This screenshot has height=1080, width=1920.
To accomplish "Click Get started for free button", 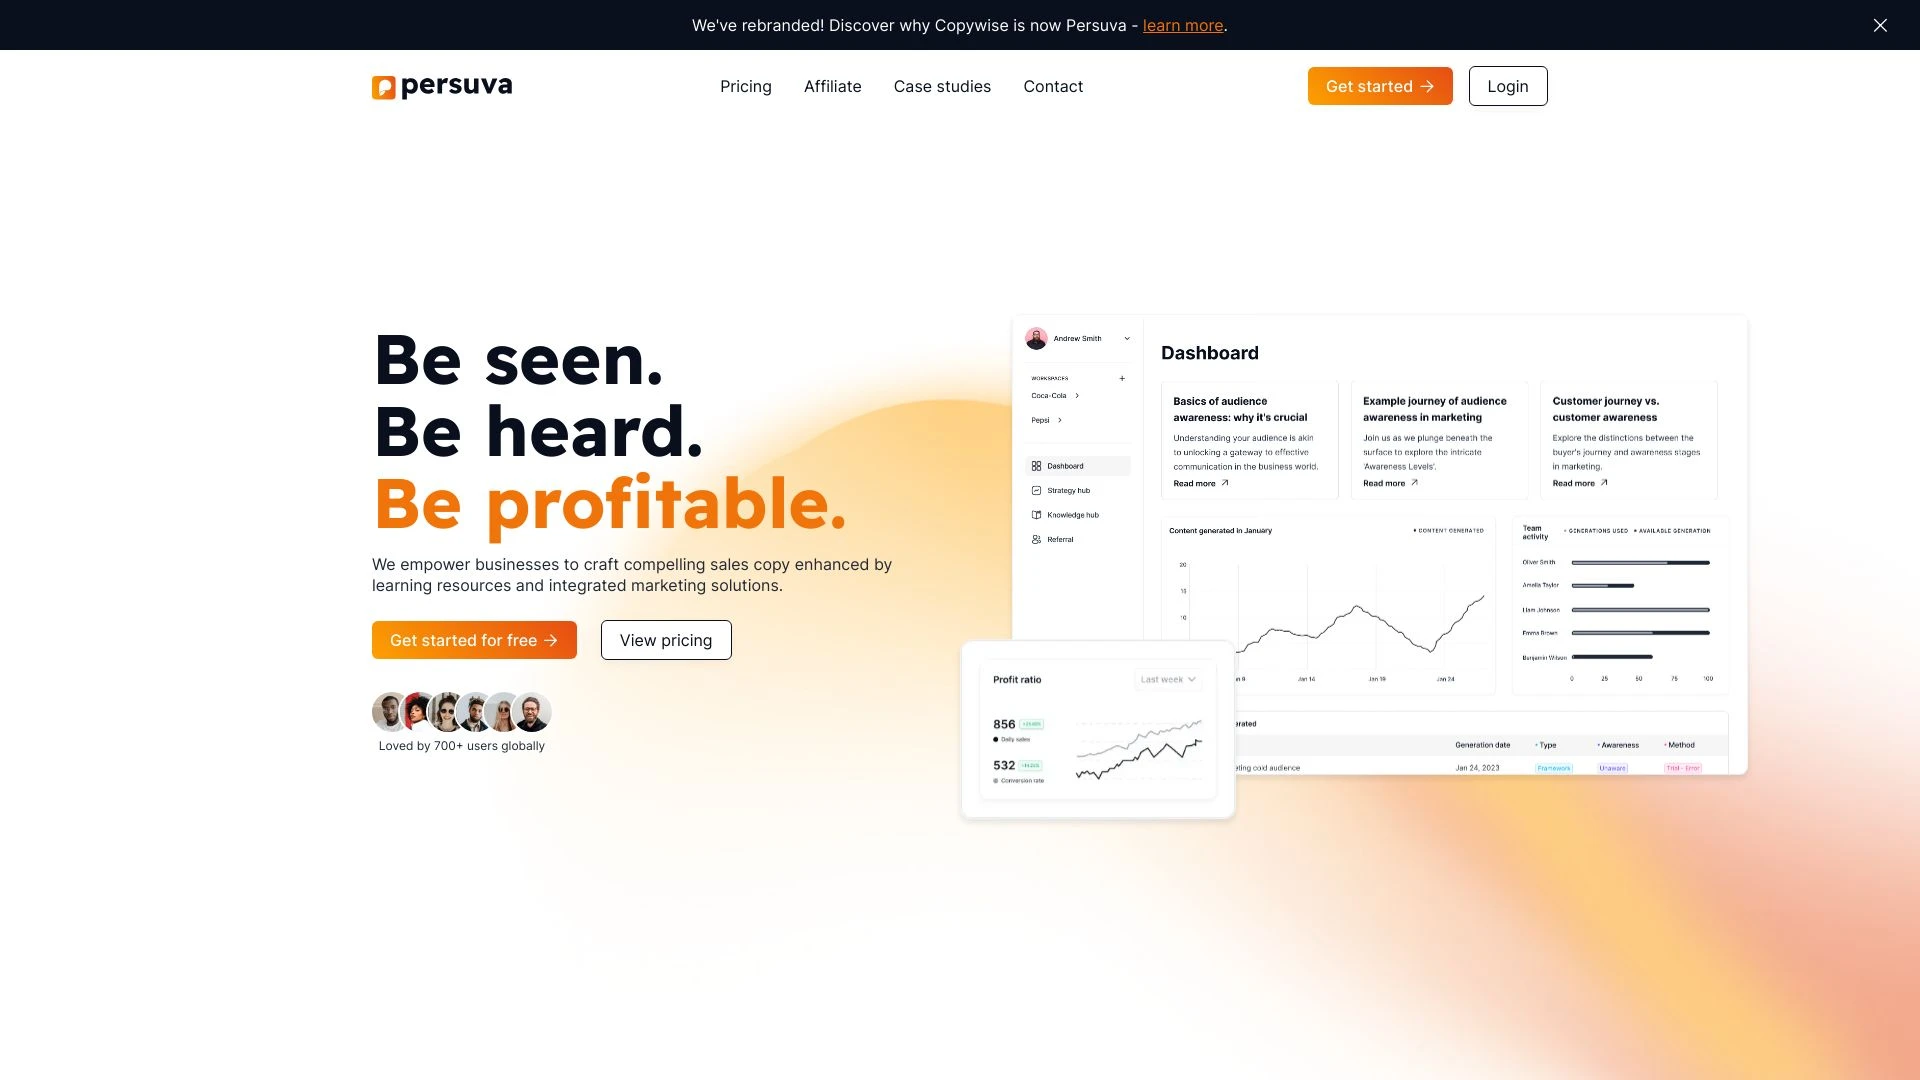I will coord(473,638).
